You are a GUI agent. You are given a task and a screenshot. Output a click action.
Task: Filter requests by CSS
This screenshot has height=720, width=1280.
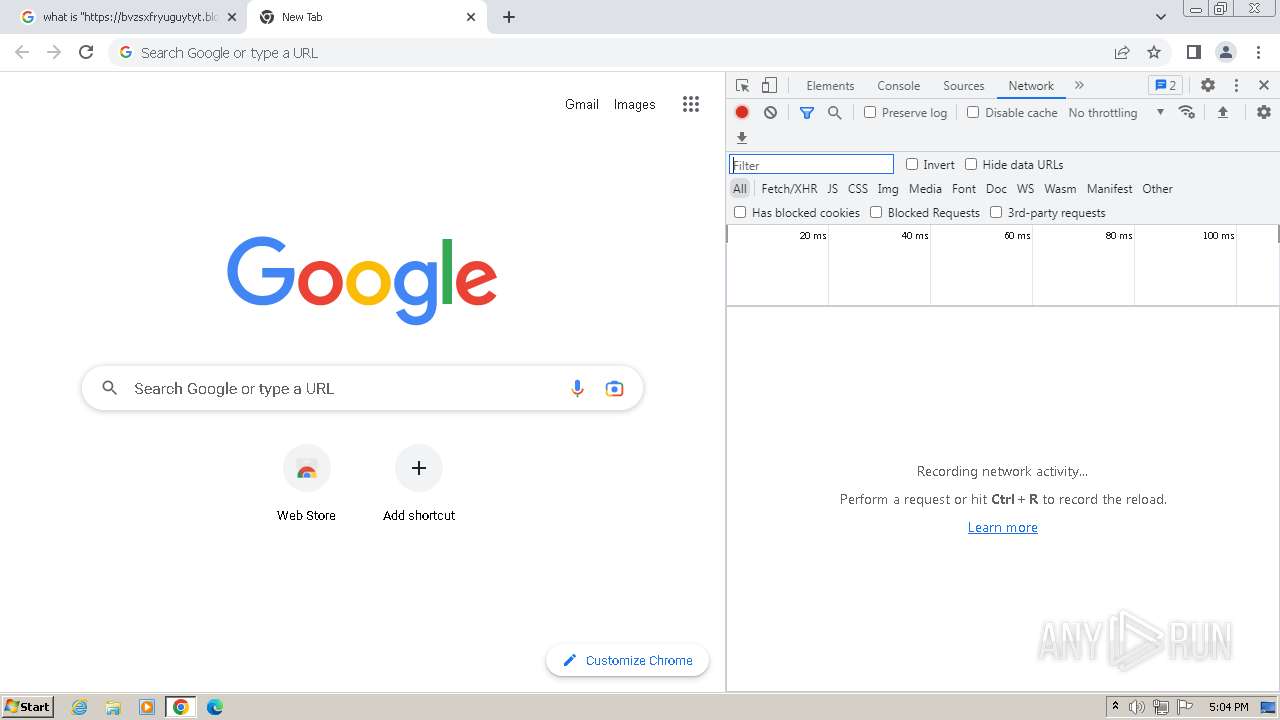[858, 189]
